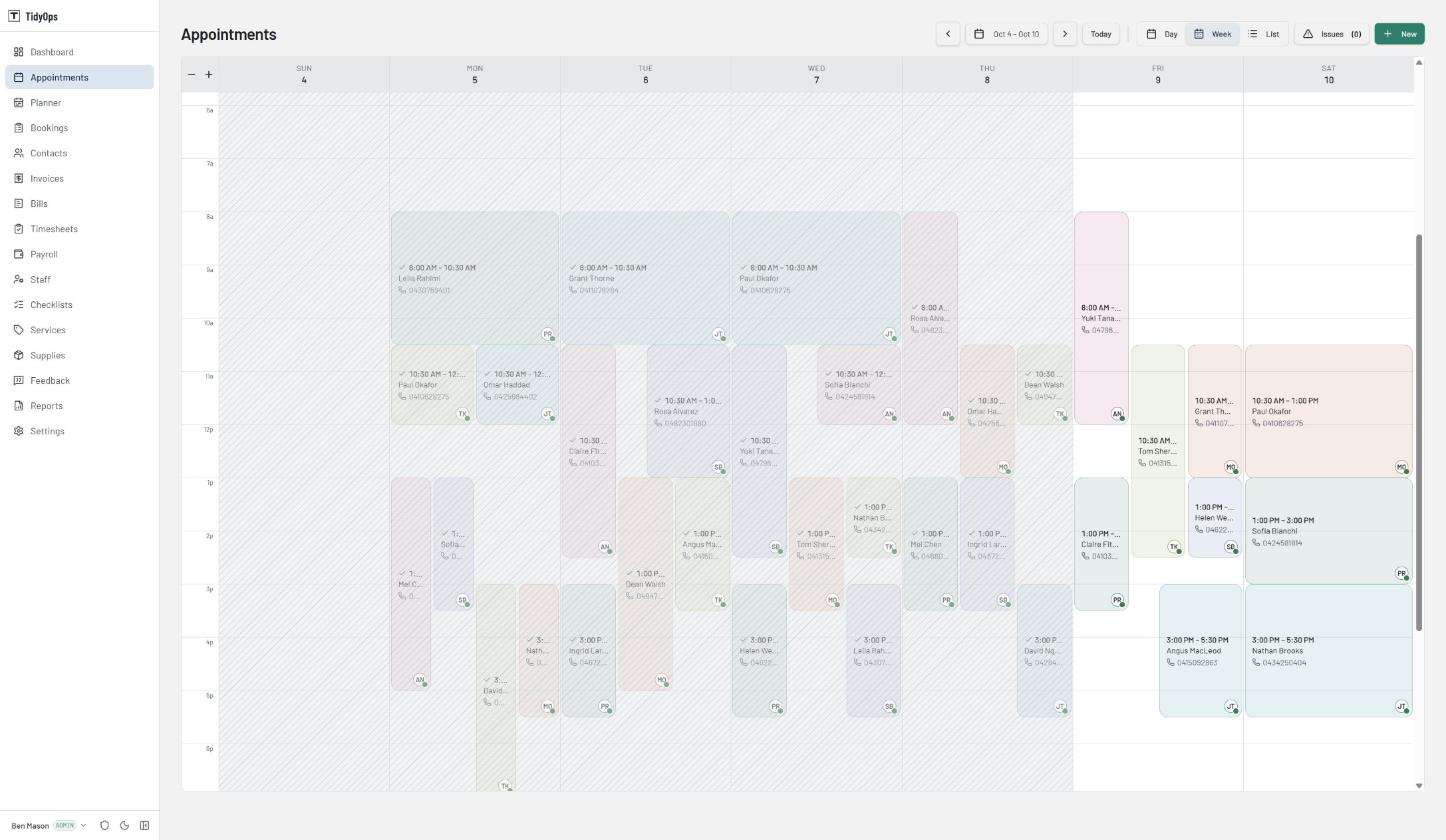Go to Bookings section
Image resolution: width=1446 pixels, height=840 pixels.
click(x=79, y=128)
